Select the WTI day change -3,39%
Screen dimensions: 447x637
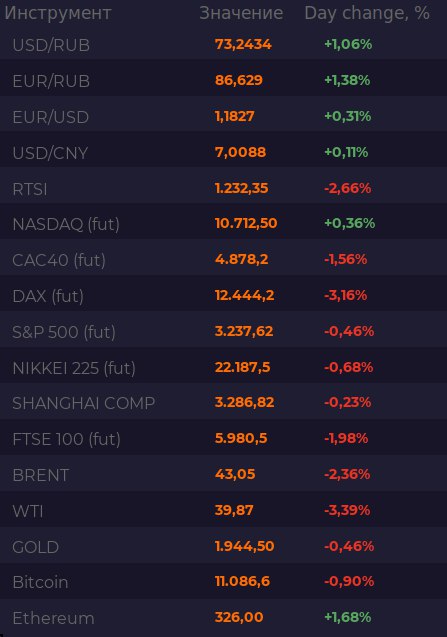click(347, 510)
